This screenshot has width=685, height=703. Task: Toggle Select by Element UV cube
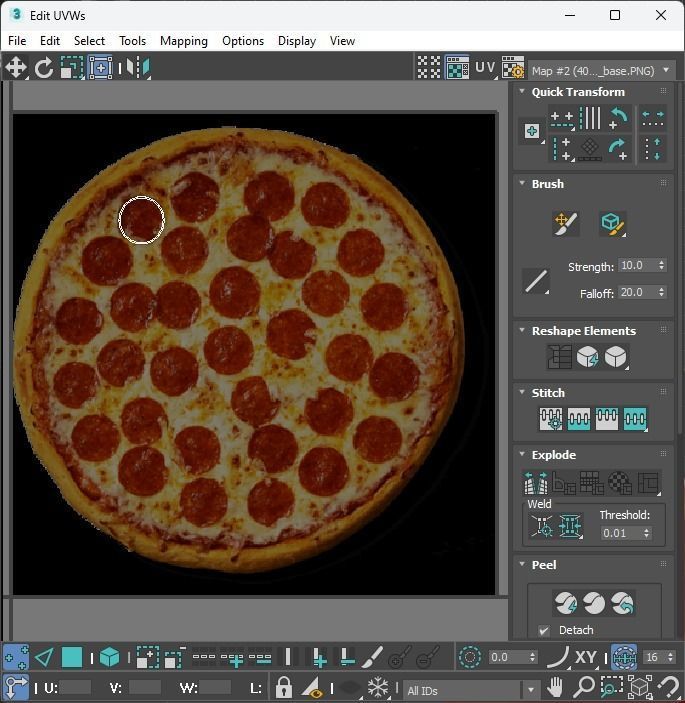tap(109, 658)
